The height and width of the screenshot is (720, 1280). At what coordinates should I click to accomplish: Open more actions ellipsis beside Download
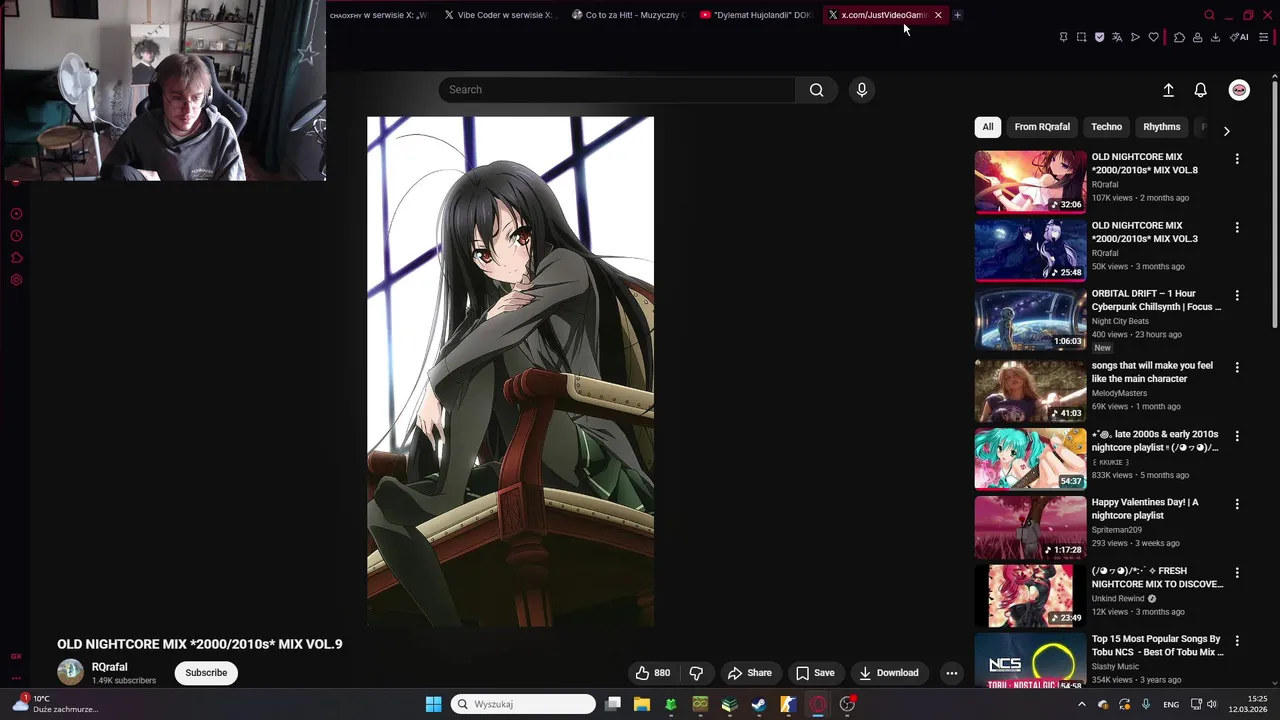coord(952,673)
